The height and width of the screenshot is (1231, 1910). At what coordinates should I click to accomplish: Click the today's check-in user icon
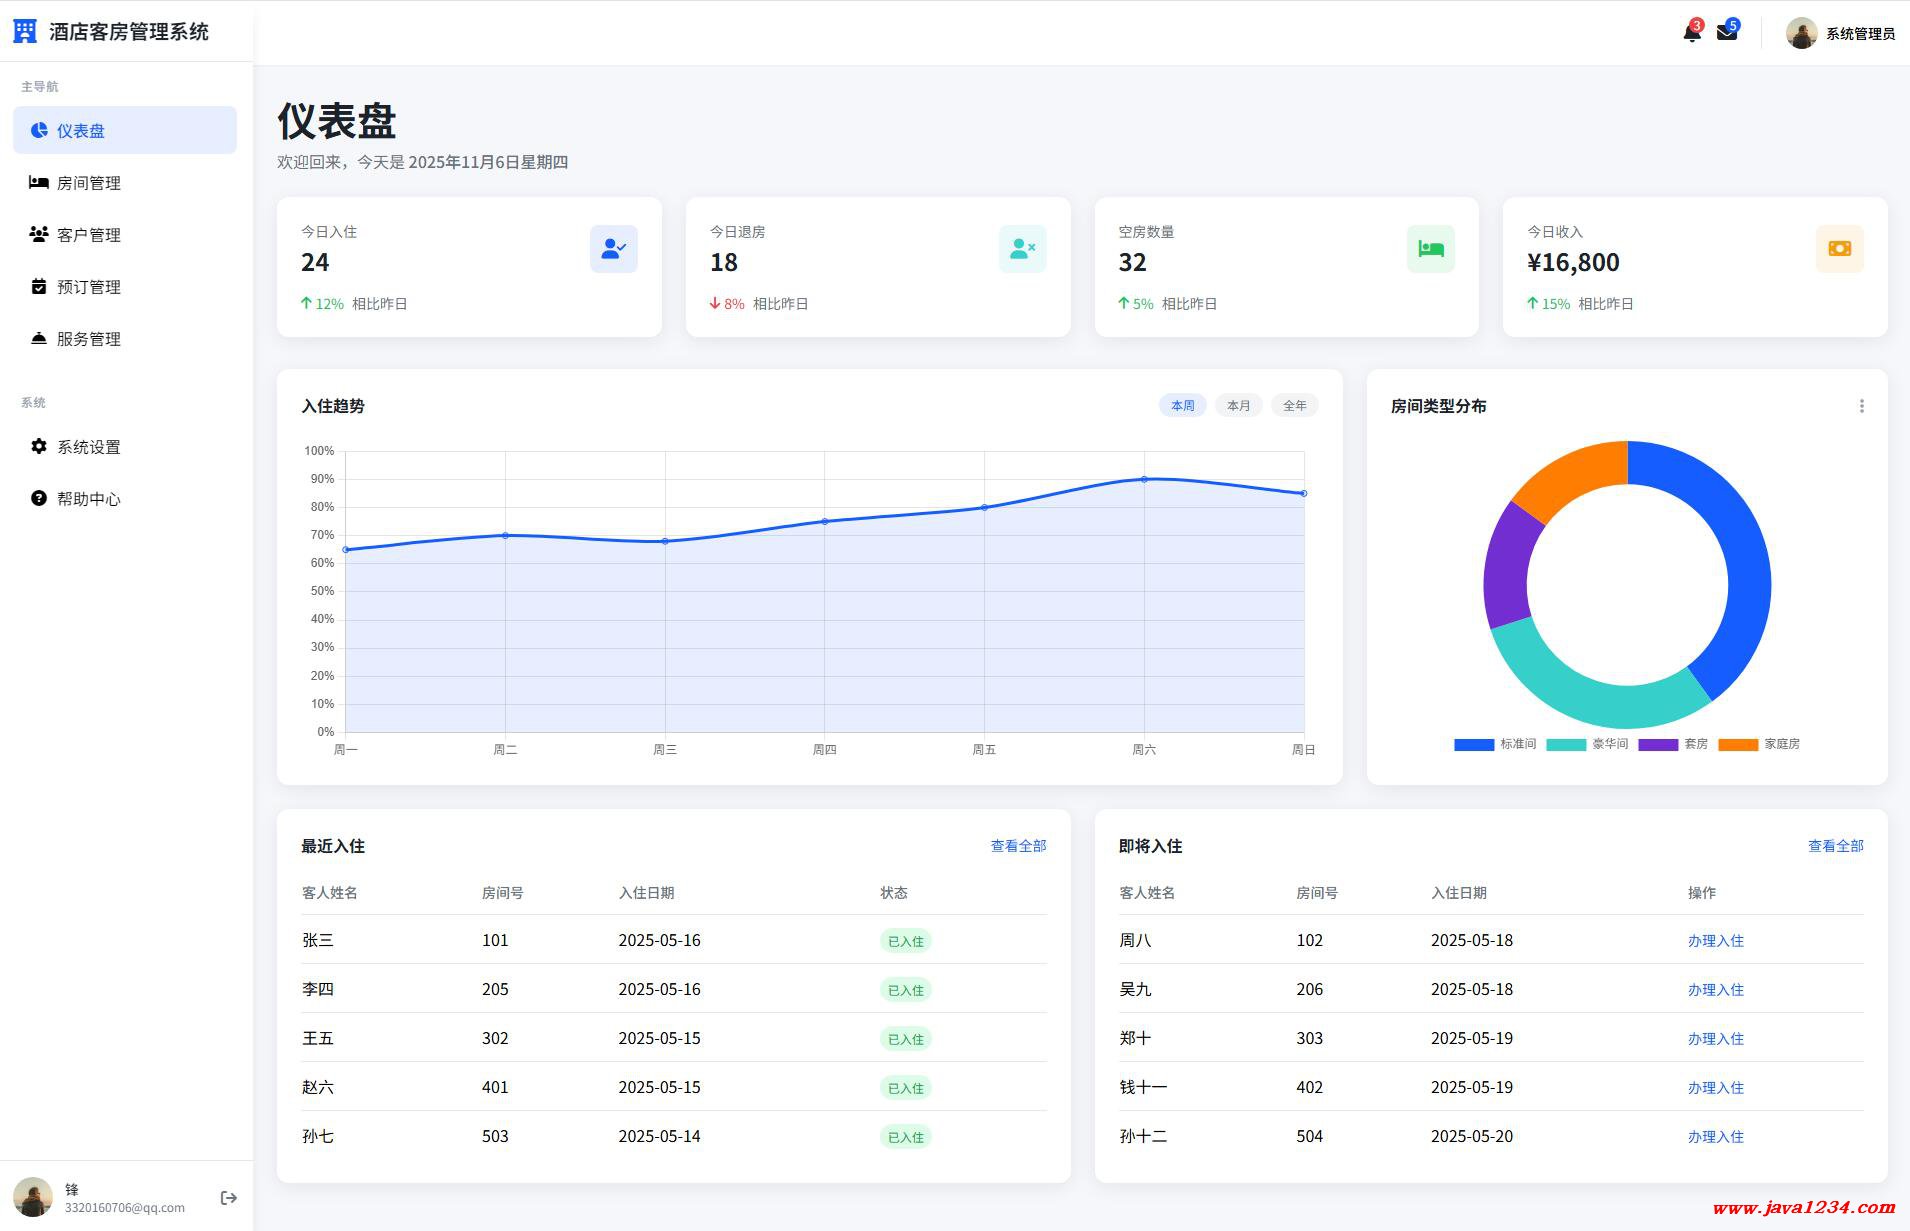pyautogui.click(x=613, y=249)
